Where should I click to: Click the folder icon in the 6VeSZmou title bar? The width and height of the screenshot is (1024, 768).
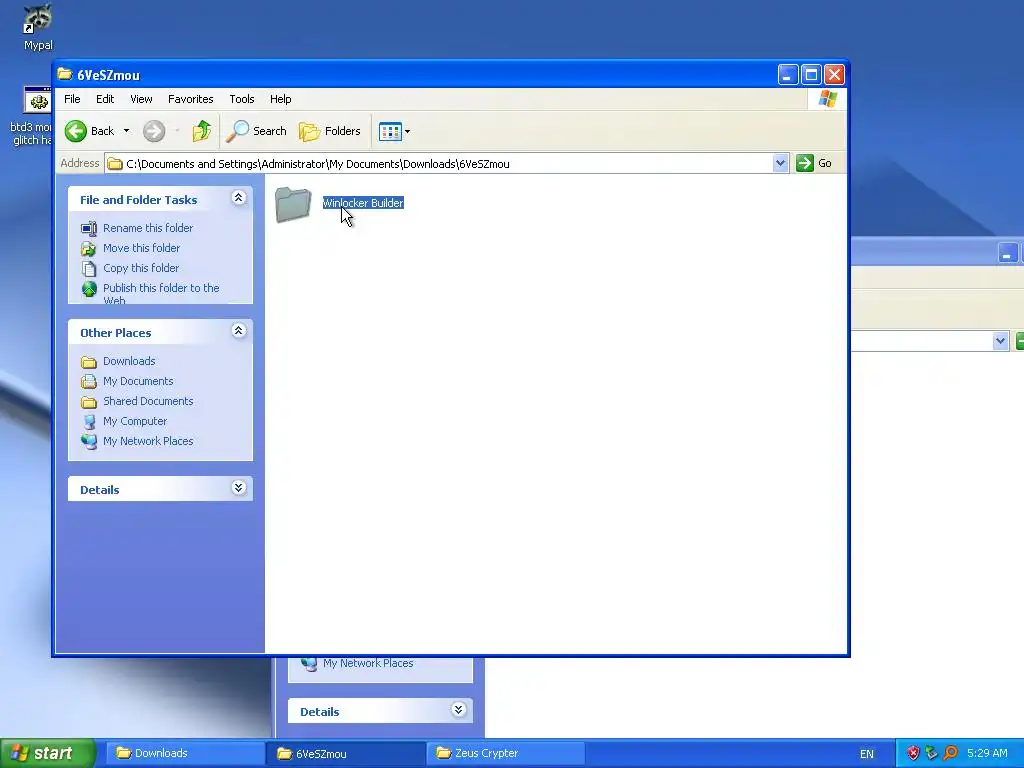pyautogui.click(x=64, y=74)
